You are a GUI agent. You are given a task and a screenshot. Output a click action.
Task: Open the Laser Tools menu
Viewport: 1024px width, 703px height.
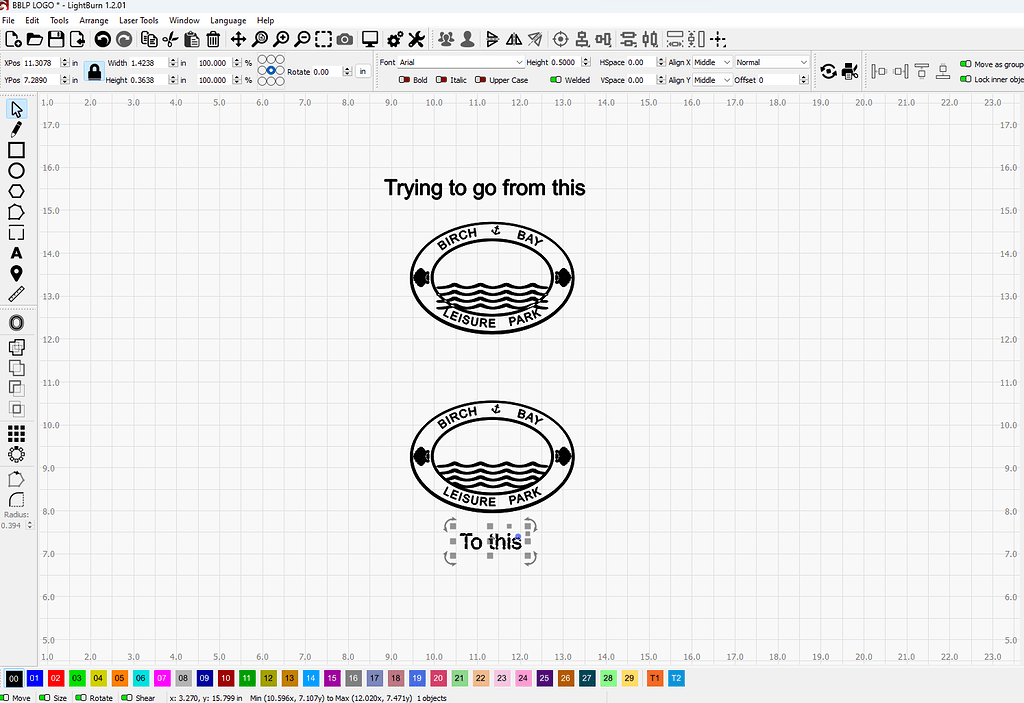(x=138, y=20)
